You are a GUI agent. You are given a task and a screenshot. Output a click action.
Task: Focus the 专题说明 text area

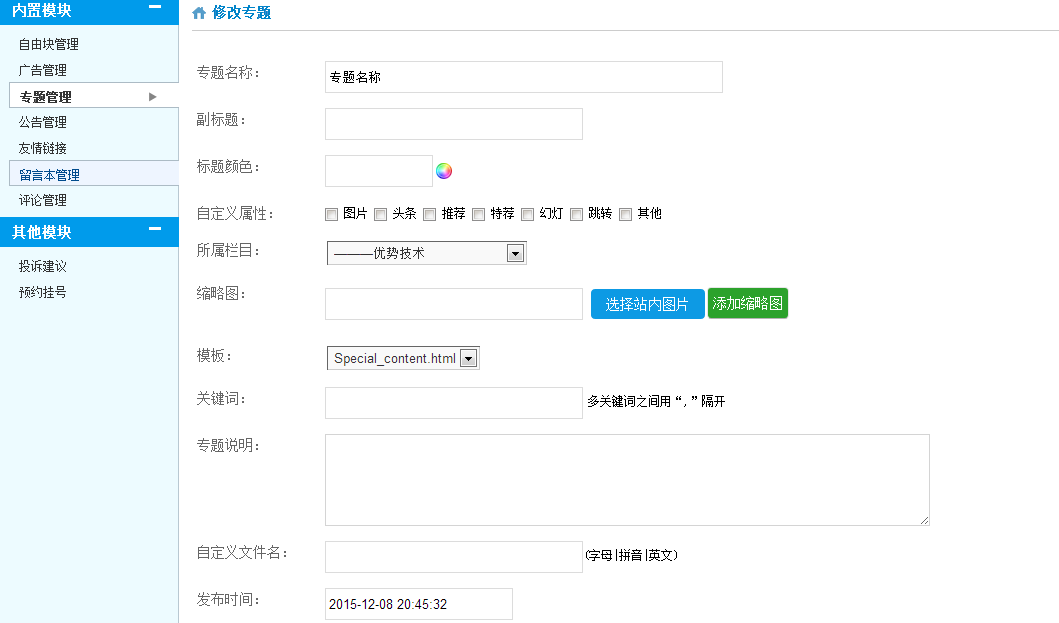click(627, 480)
